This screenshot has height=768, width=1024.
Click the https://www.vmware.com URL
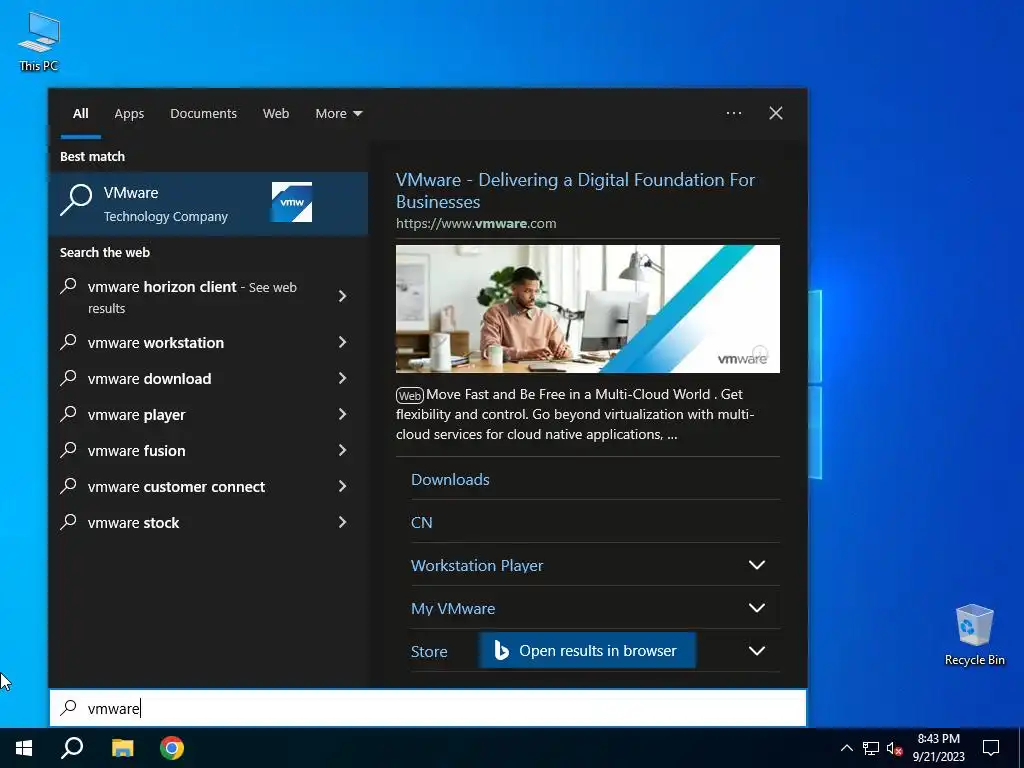[x=476, y=223]
